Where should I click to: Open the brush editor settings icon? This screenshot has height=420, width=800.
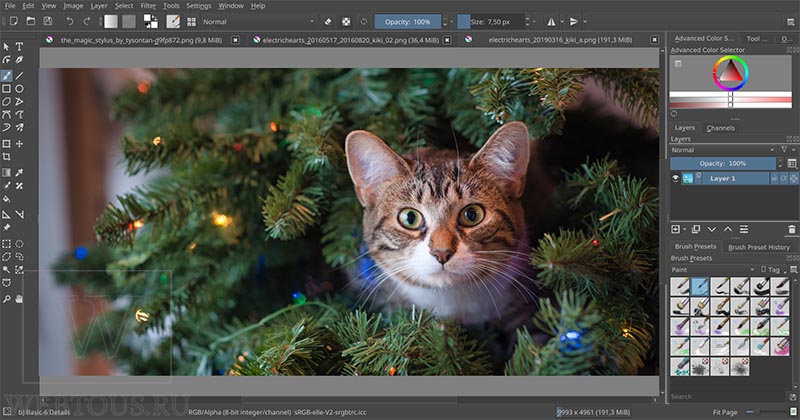(173, 21)
